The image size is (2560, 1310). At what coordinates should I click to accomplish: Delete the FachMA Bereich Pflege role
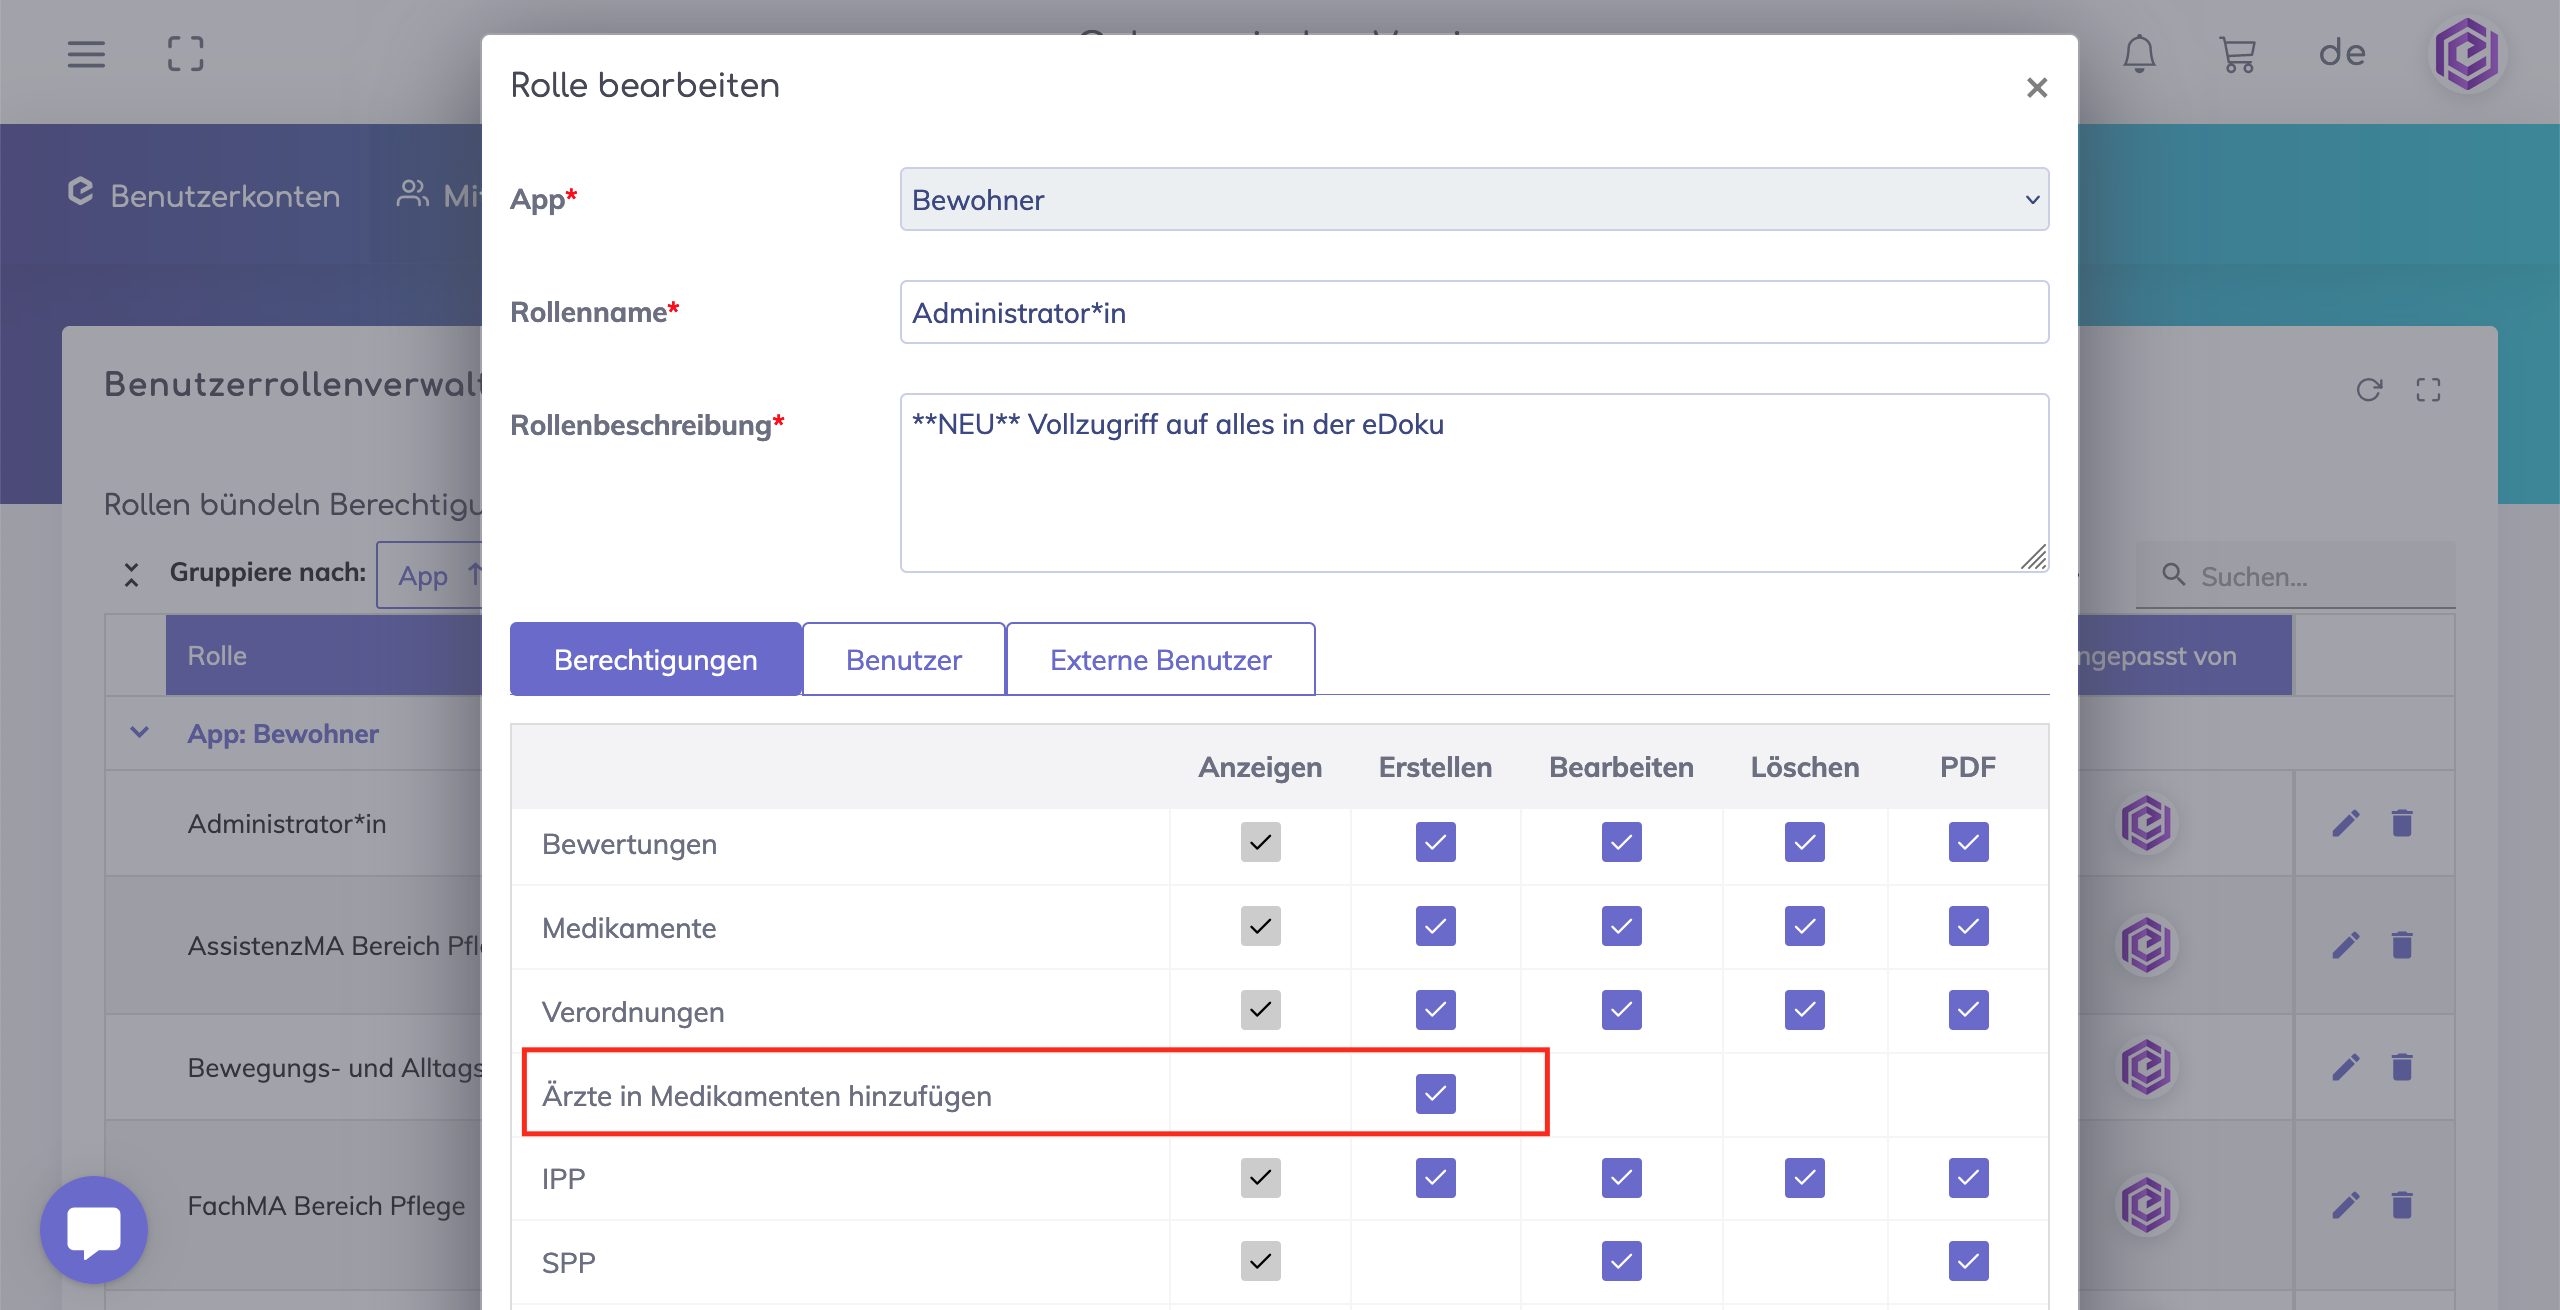coord(2402,1205)
